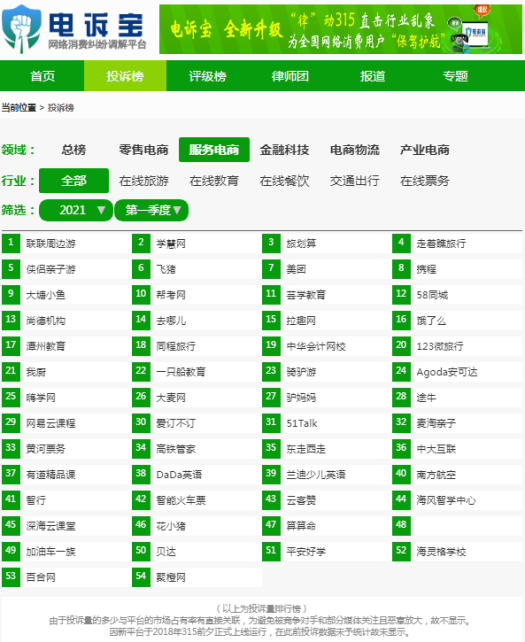The width and height of the screenshot is (525, 642).
Task: Open rank 46 entry 花小猪
Action: tap(171, 526)
